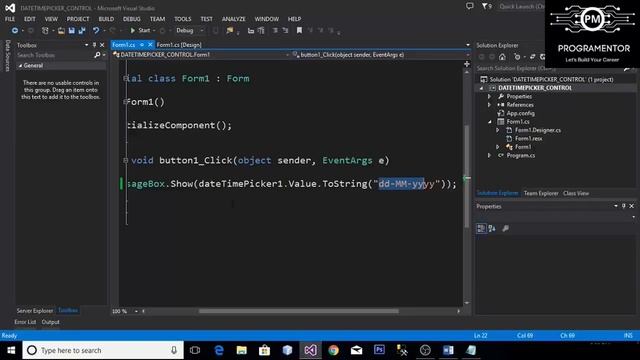Close the Form1.cs tab
Screen dimensions: 640x360
[x=150, y=45]
